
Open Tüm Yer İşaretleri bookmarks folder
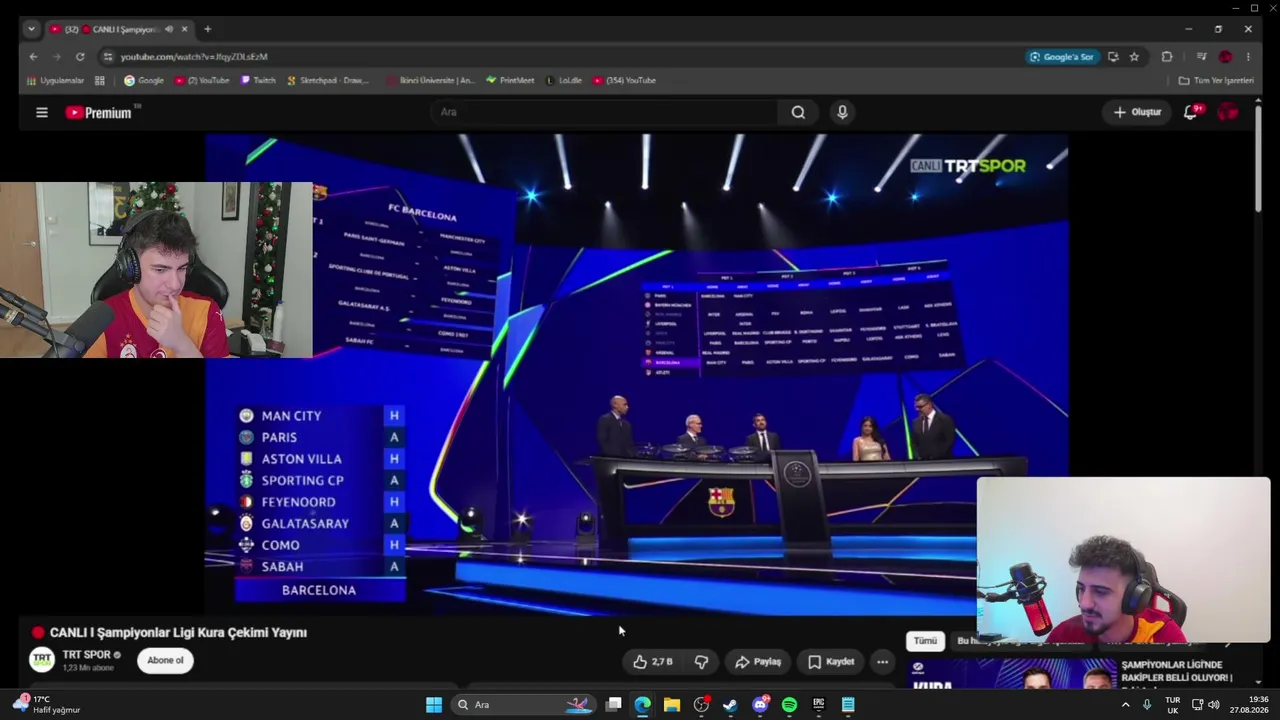(1216, 80)
